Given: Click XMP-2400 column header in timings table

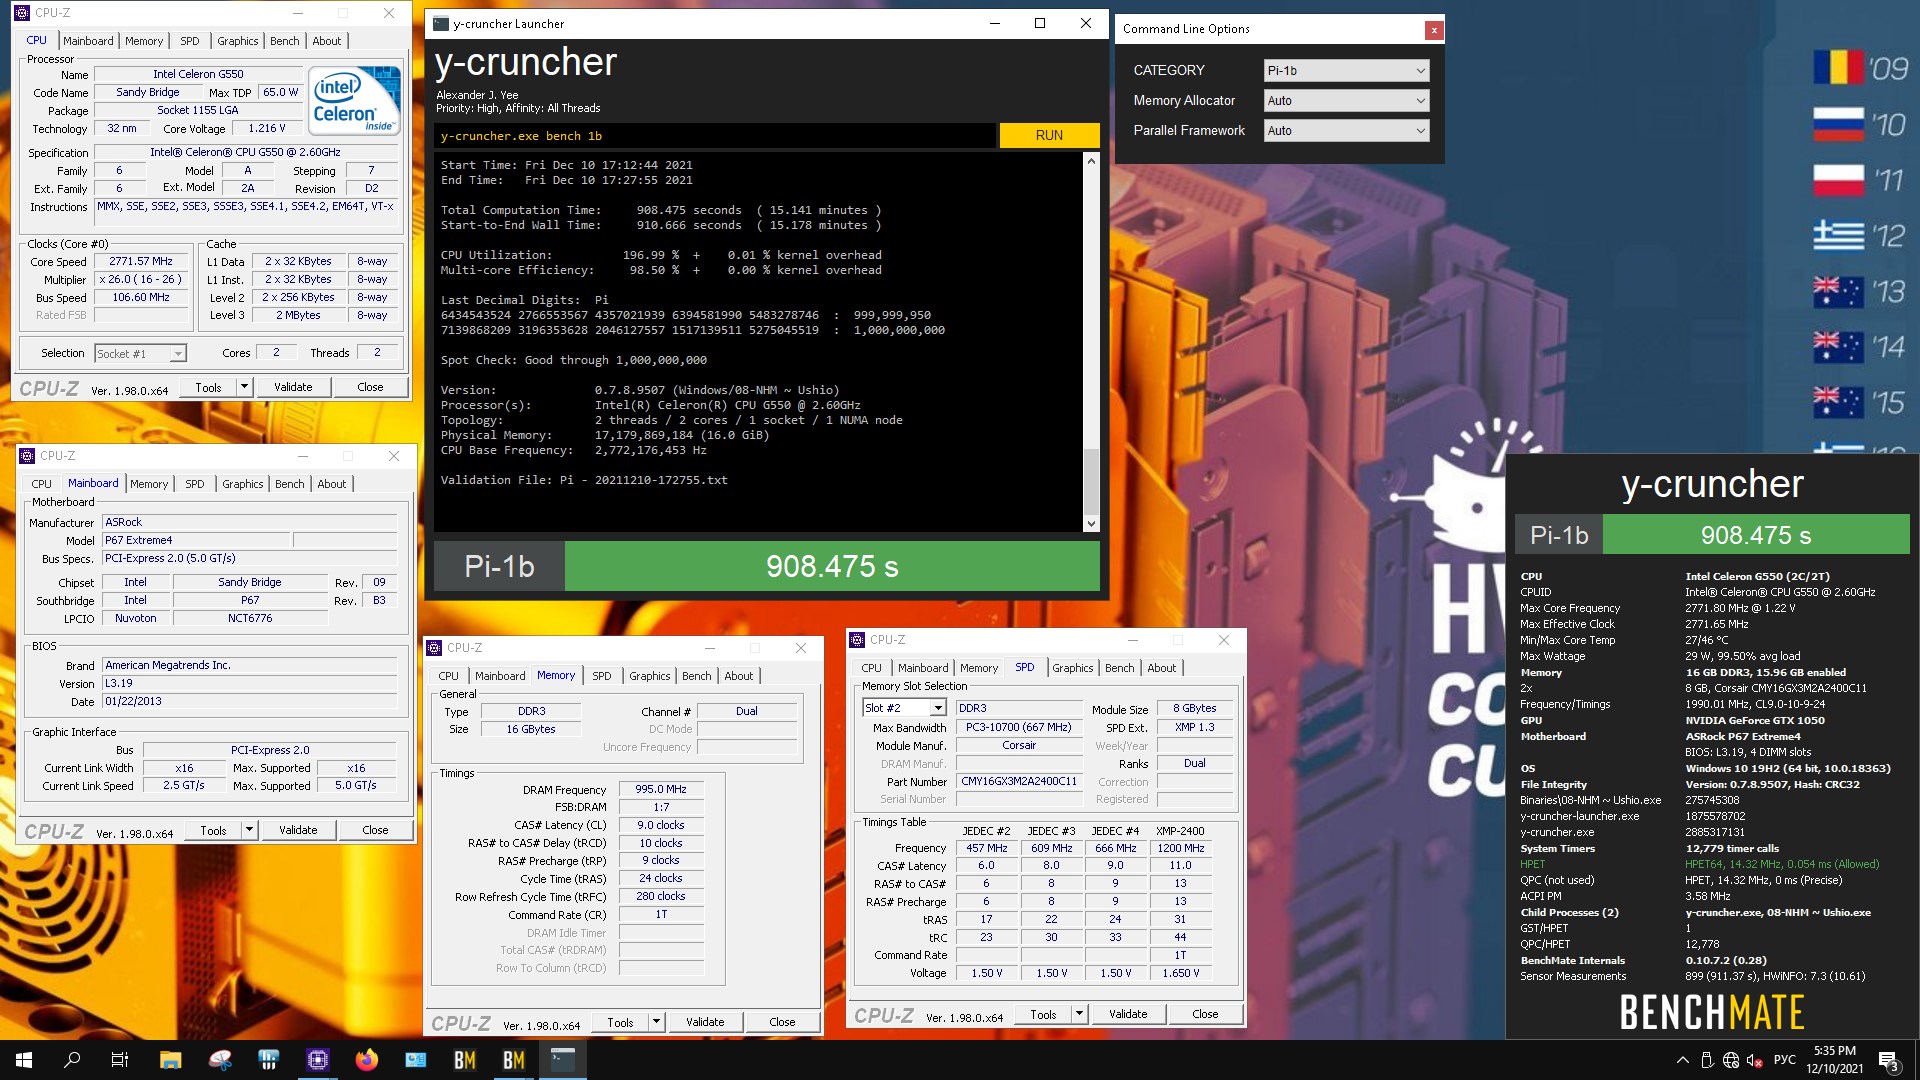Looking at the screenshot, I should [x=1180, y=831].
